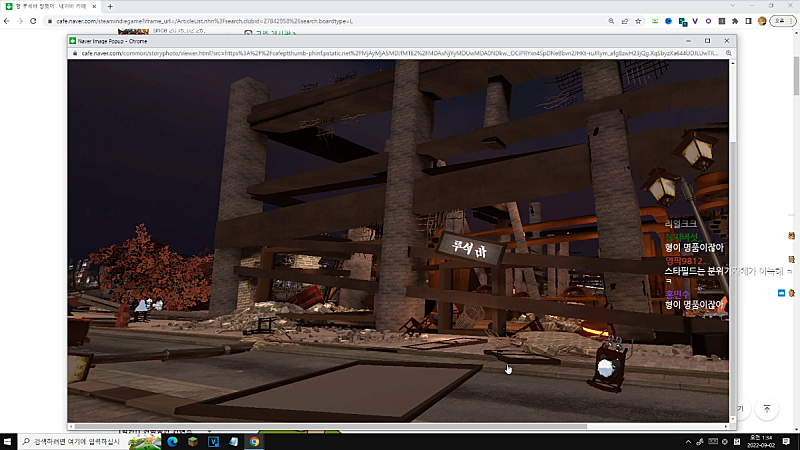Open the purple ring extension icon
This screenshot has width=800, height=450.
click(x=708, y=21)
